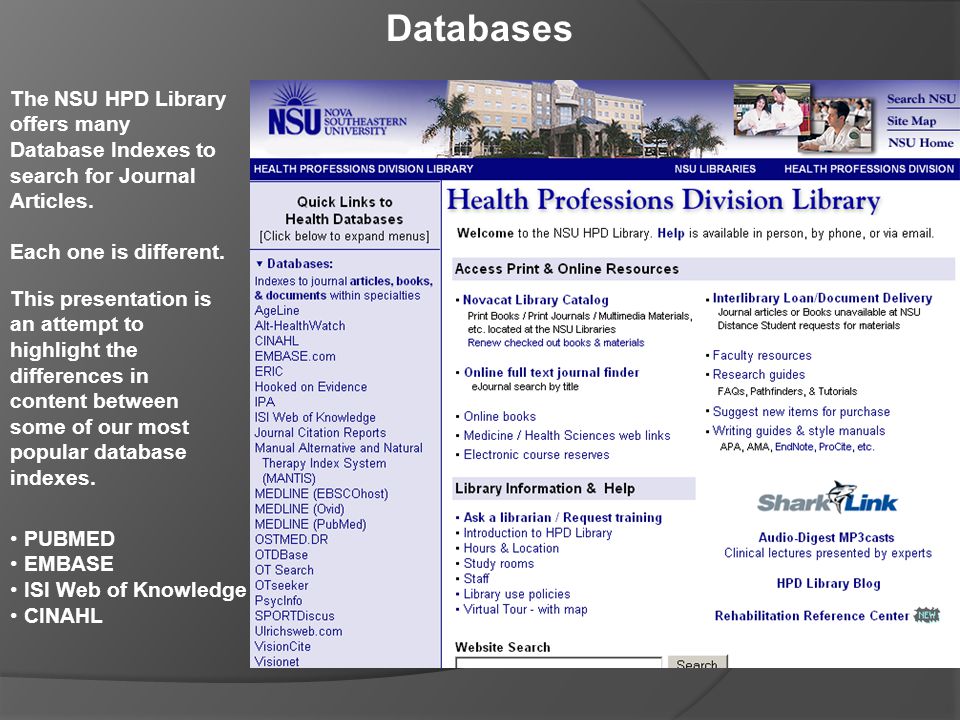Image resolution: width=960 pixels, height=720 pixels.
Task: Open Online full text journal finder
Action: (x=551, y=372)
